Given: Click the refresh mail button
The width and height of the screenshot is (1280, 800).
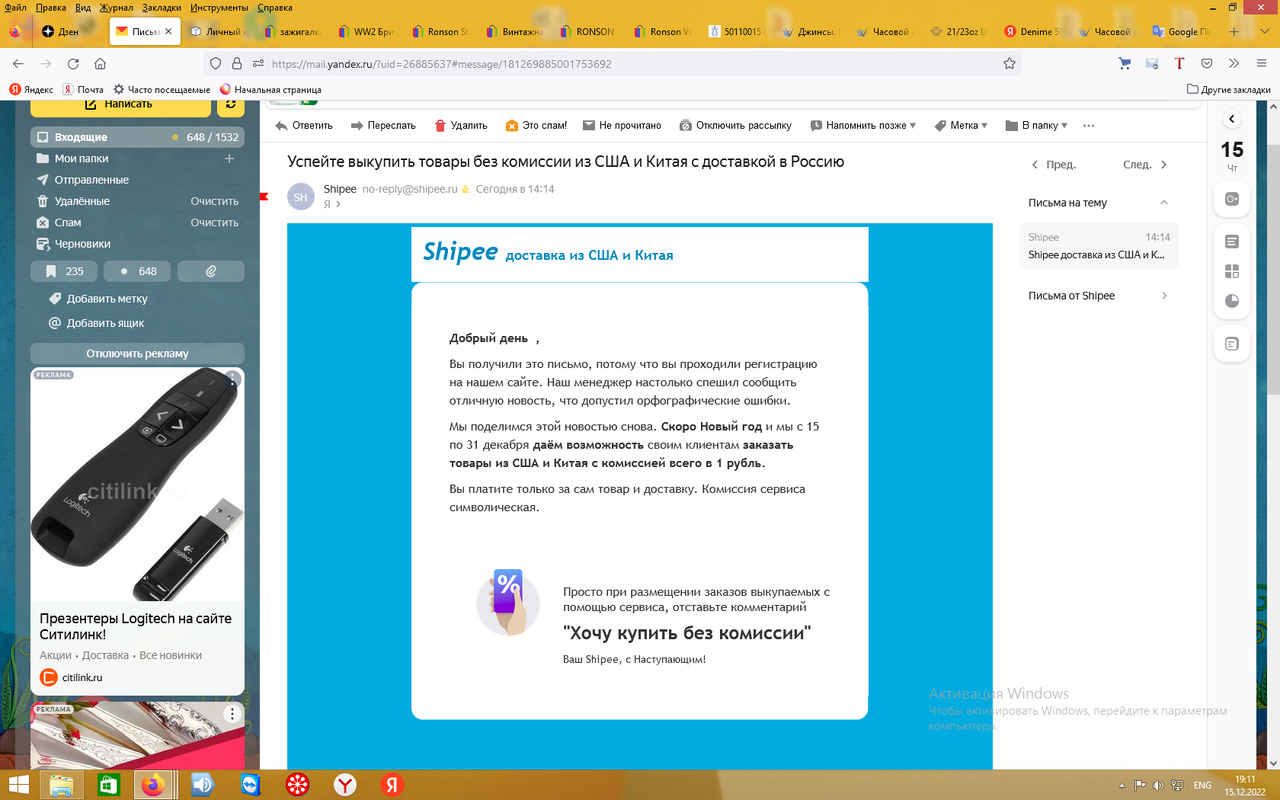Looking at the screenshot, I should pos(231,104).
